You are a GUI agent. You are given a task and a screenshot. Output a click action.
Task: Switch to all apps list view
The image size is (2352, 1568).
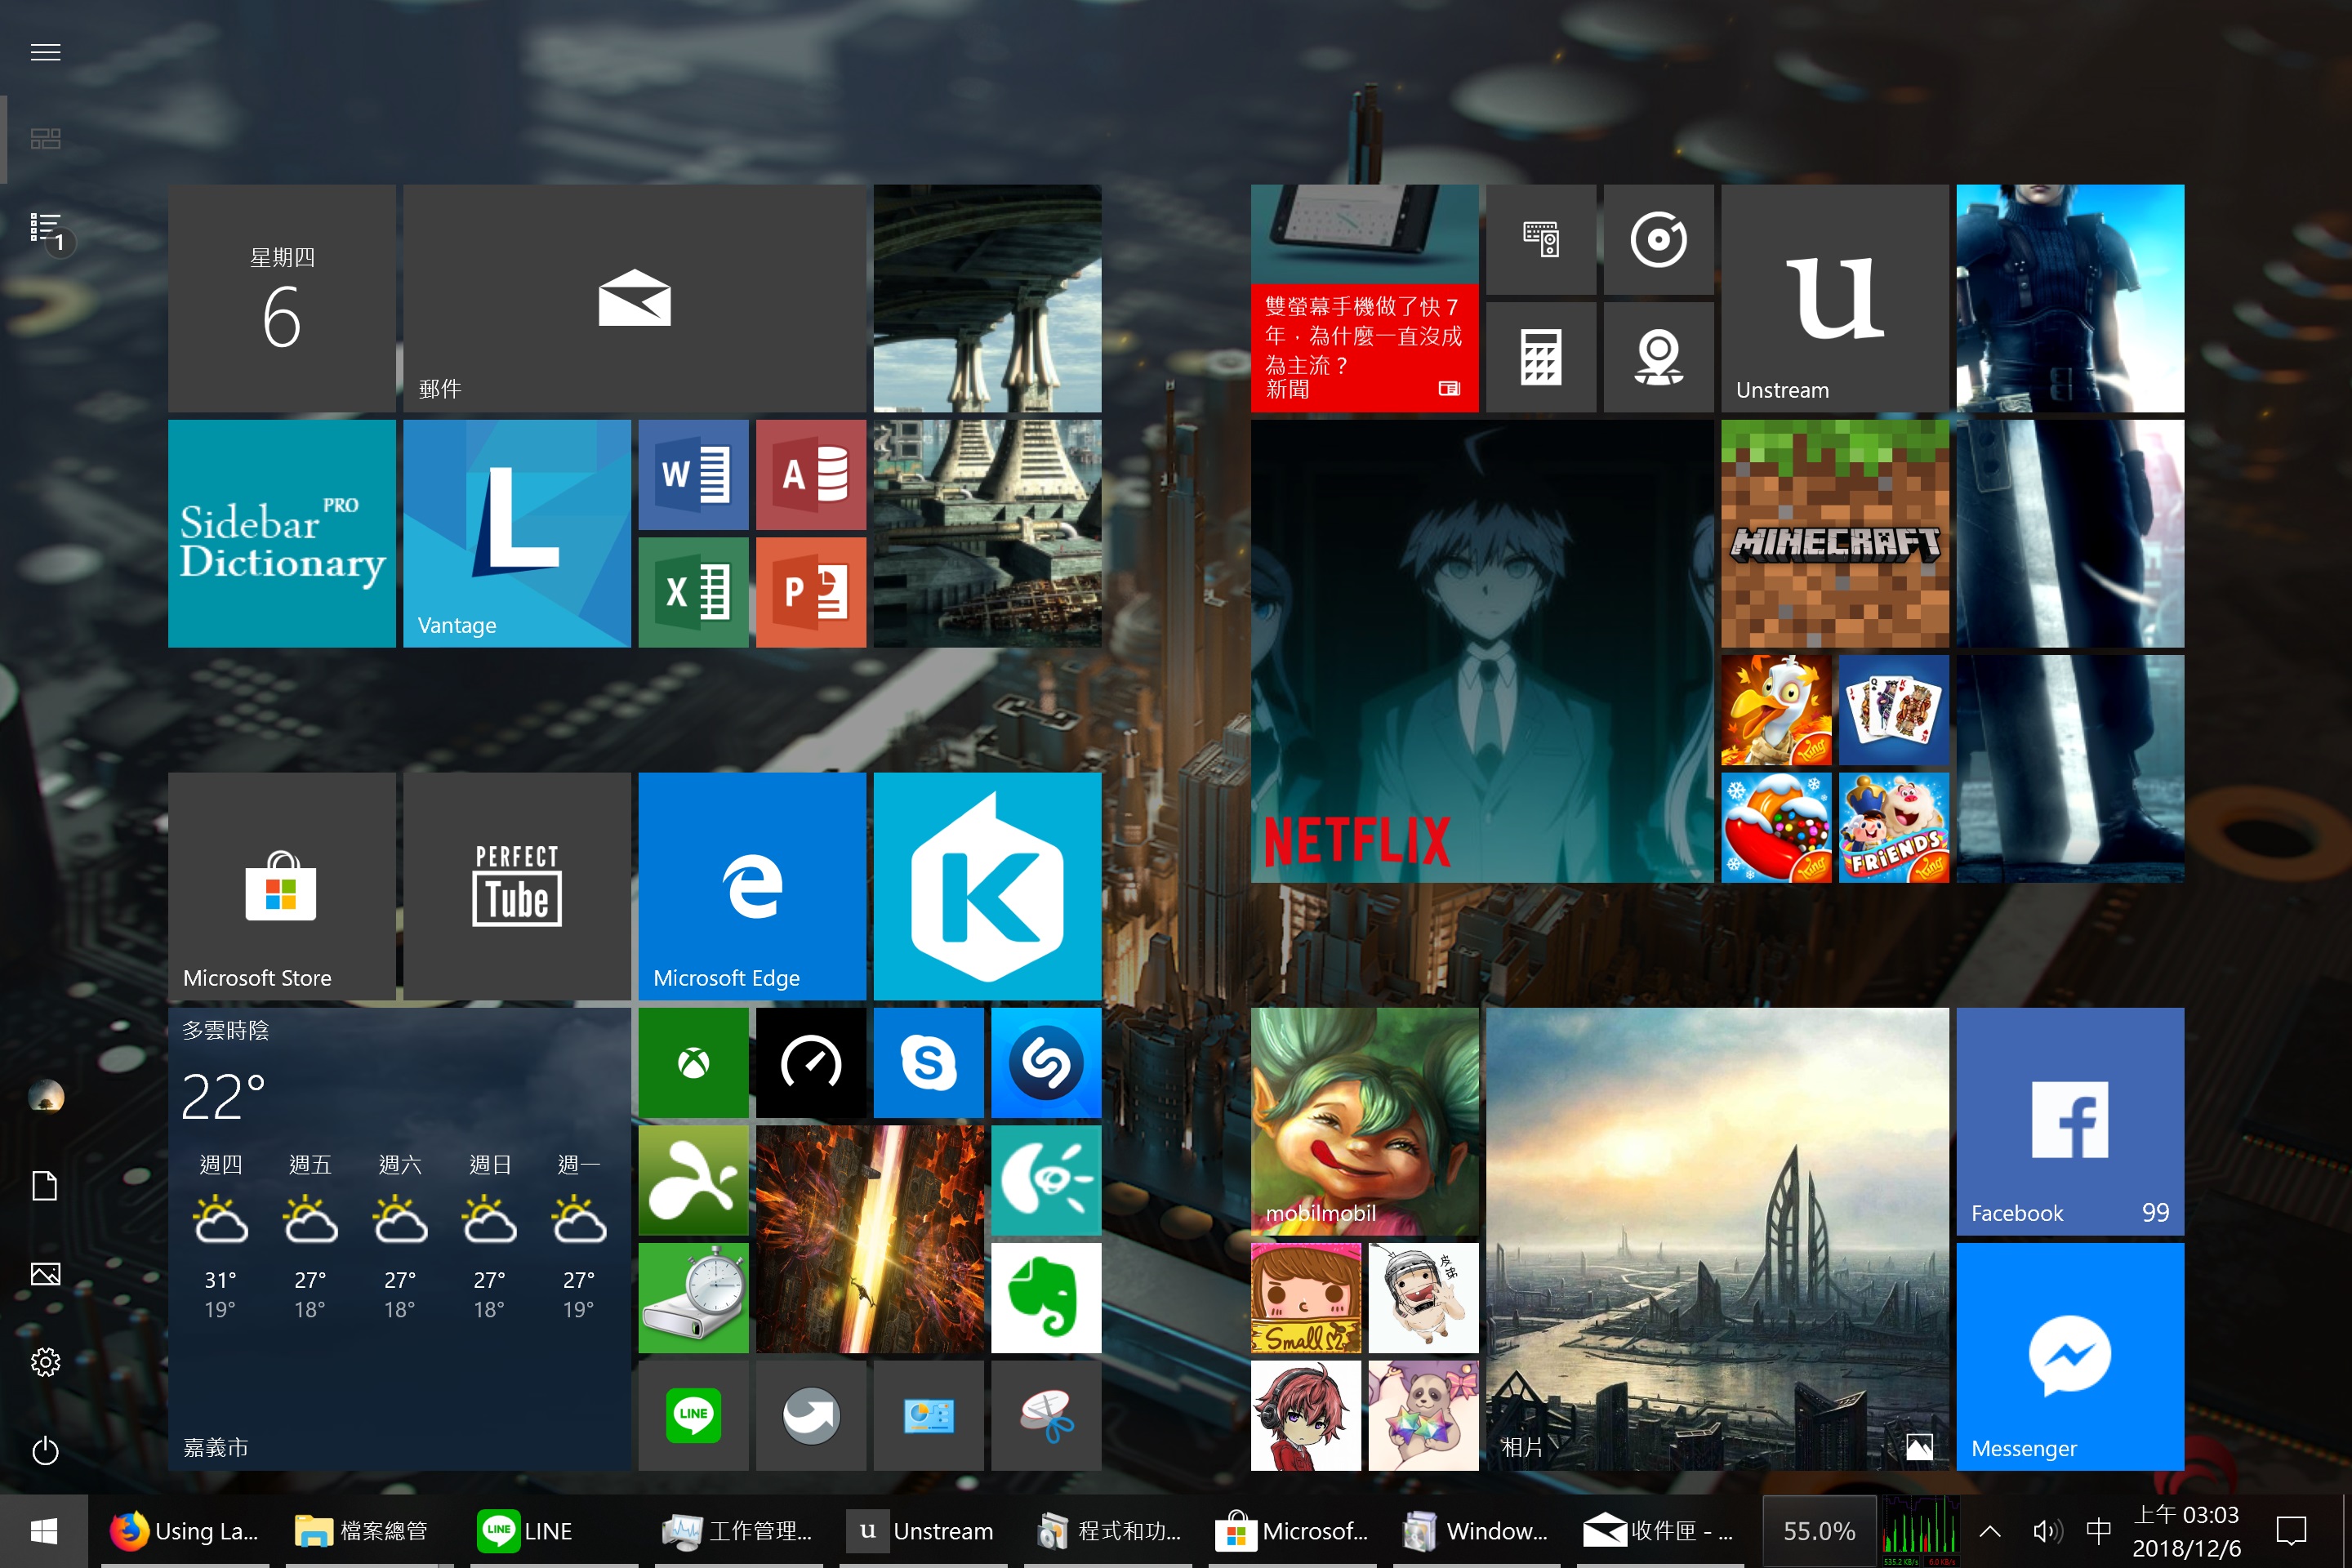(x=45, y=229)
